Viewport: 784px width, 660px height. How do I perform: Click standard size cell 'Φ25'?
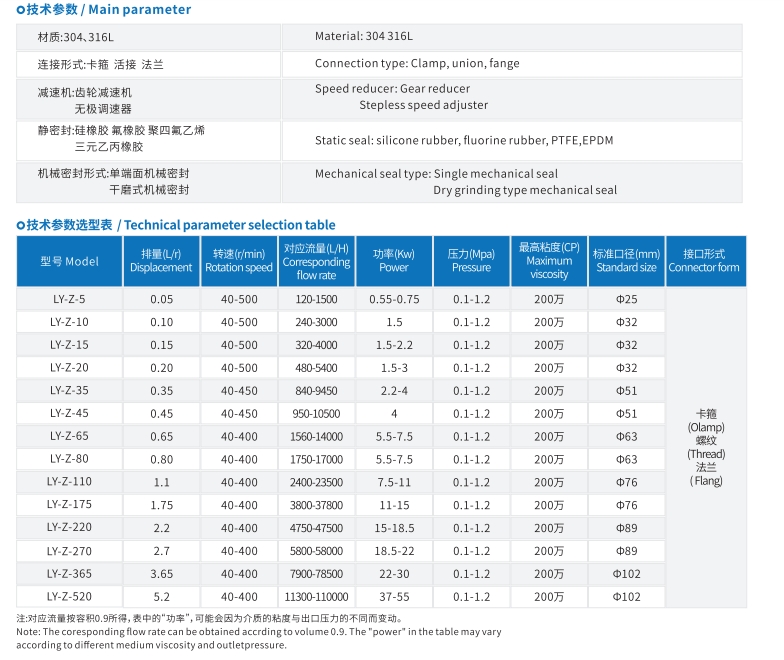626,300
